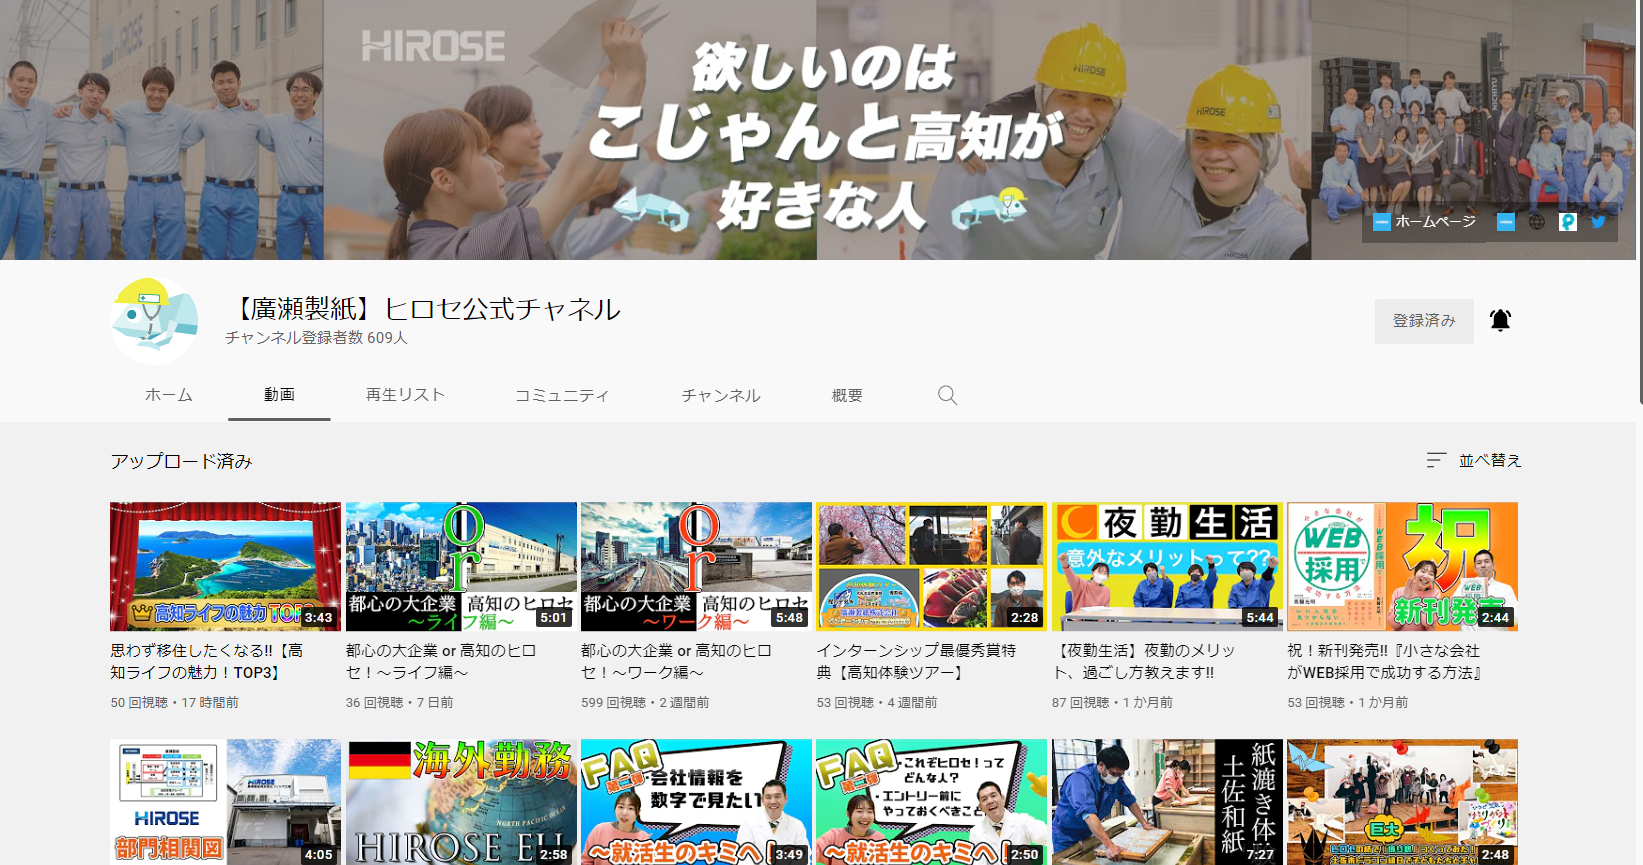Click the channel name 【廣瀬製紙】ヒロセ公式チャンネル
Viewport: 1643px width, 865px height.
tap(423, 309)
